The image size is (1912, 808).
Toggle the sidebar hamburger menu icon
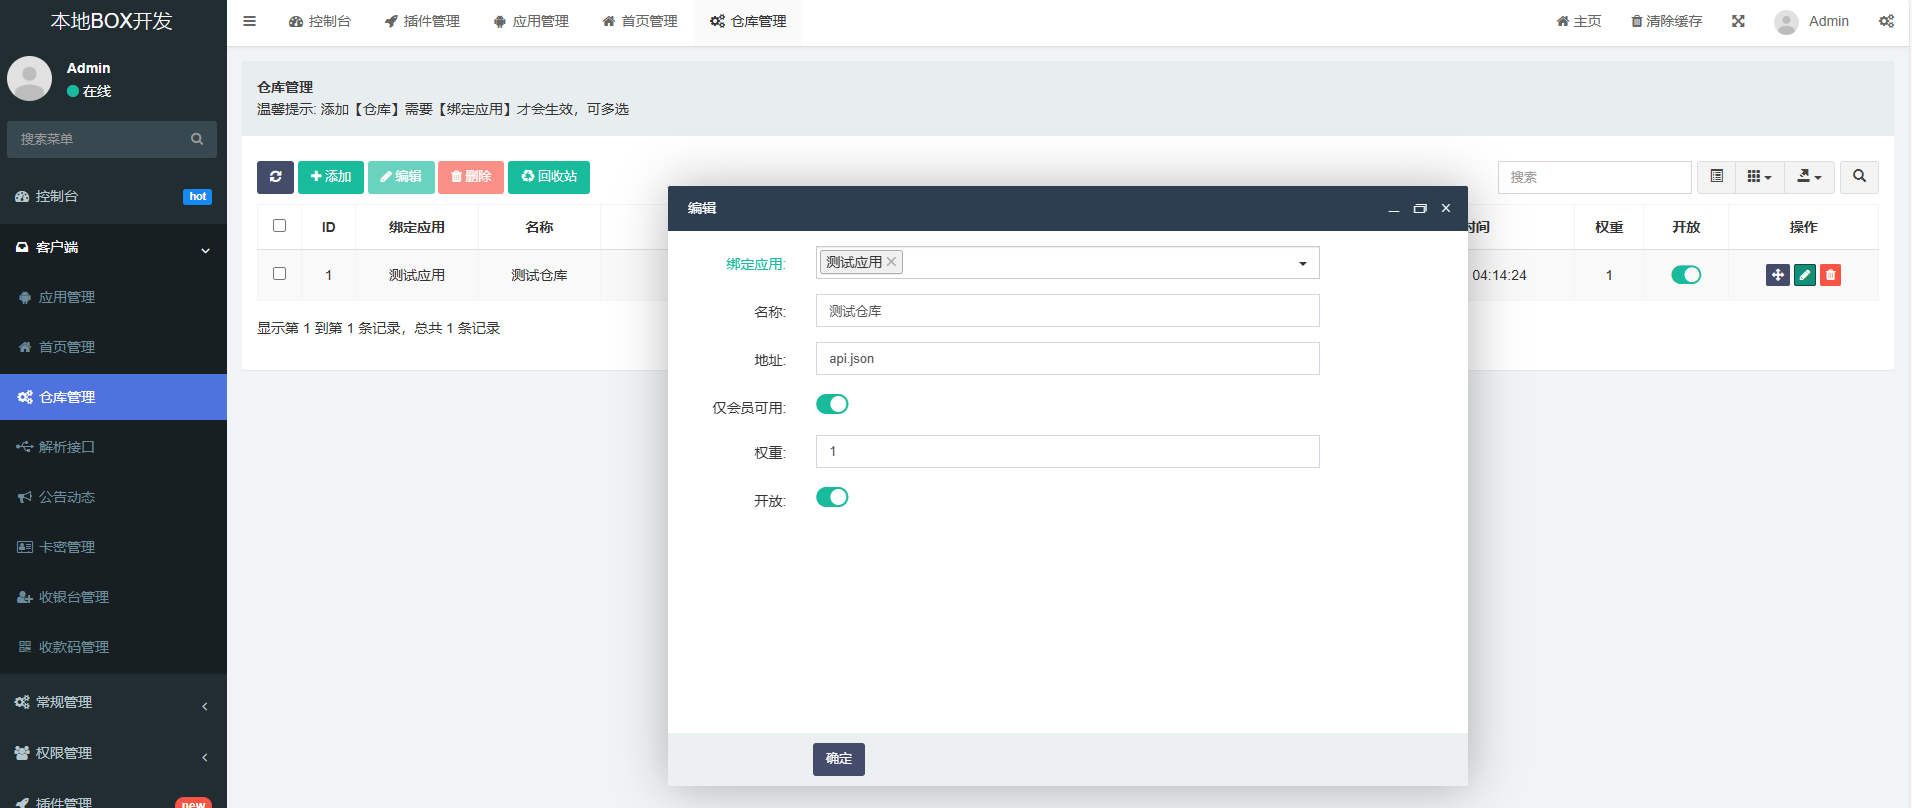click(x=250, y=21)
